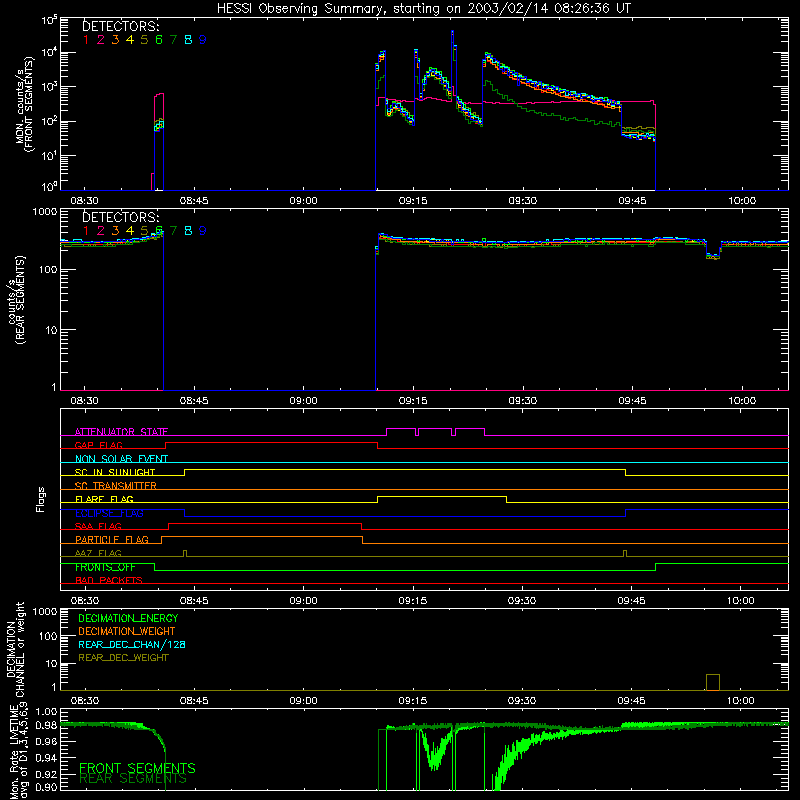Image resolution: width=800 pixels, height=800 pixels.
Task: Click the SAA FLAG label
Action: pyautogui.click(x=98, y=526)
